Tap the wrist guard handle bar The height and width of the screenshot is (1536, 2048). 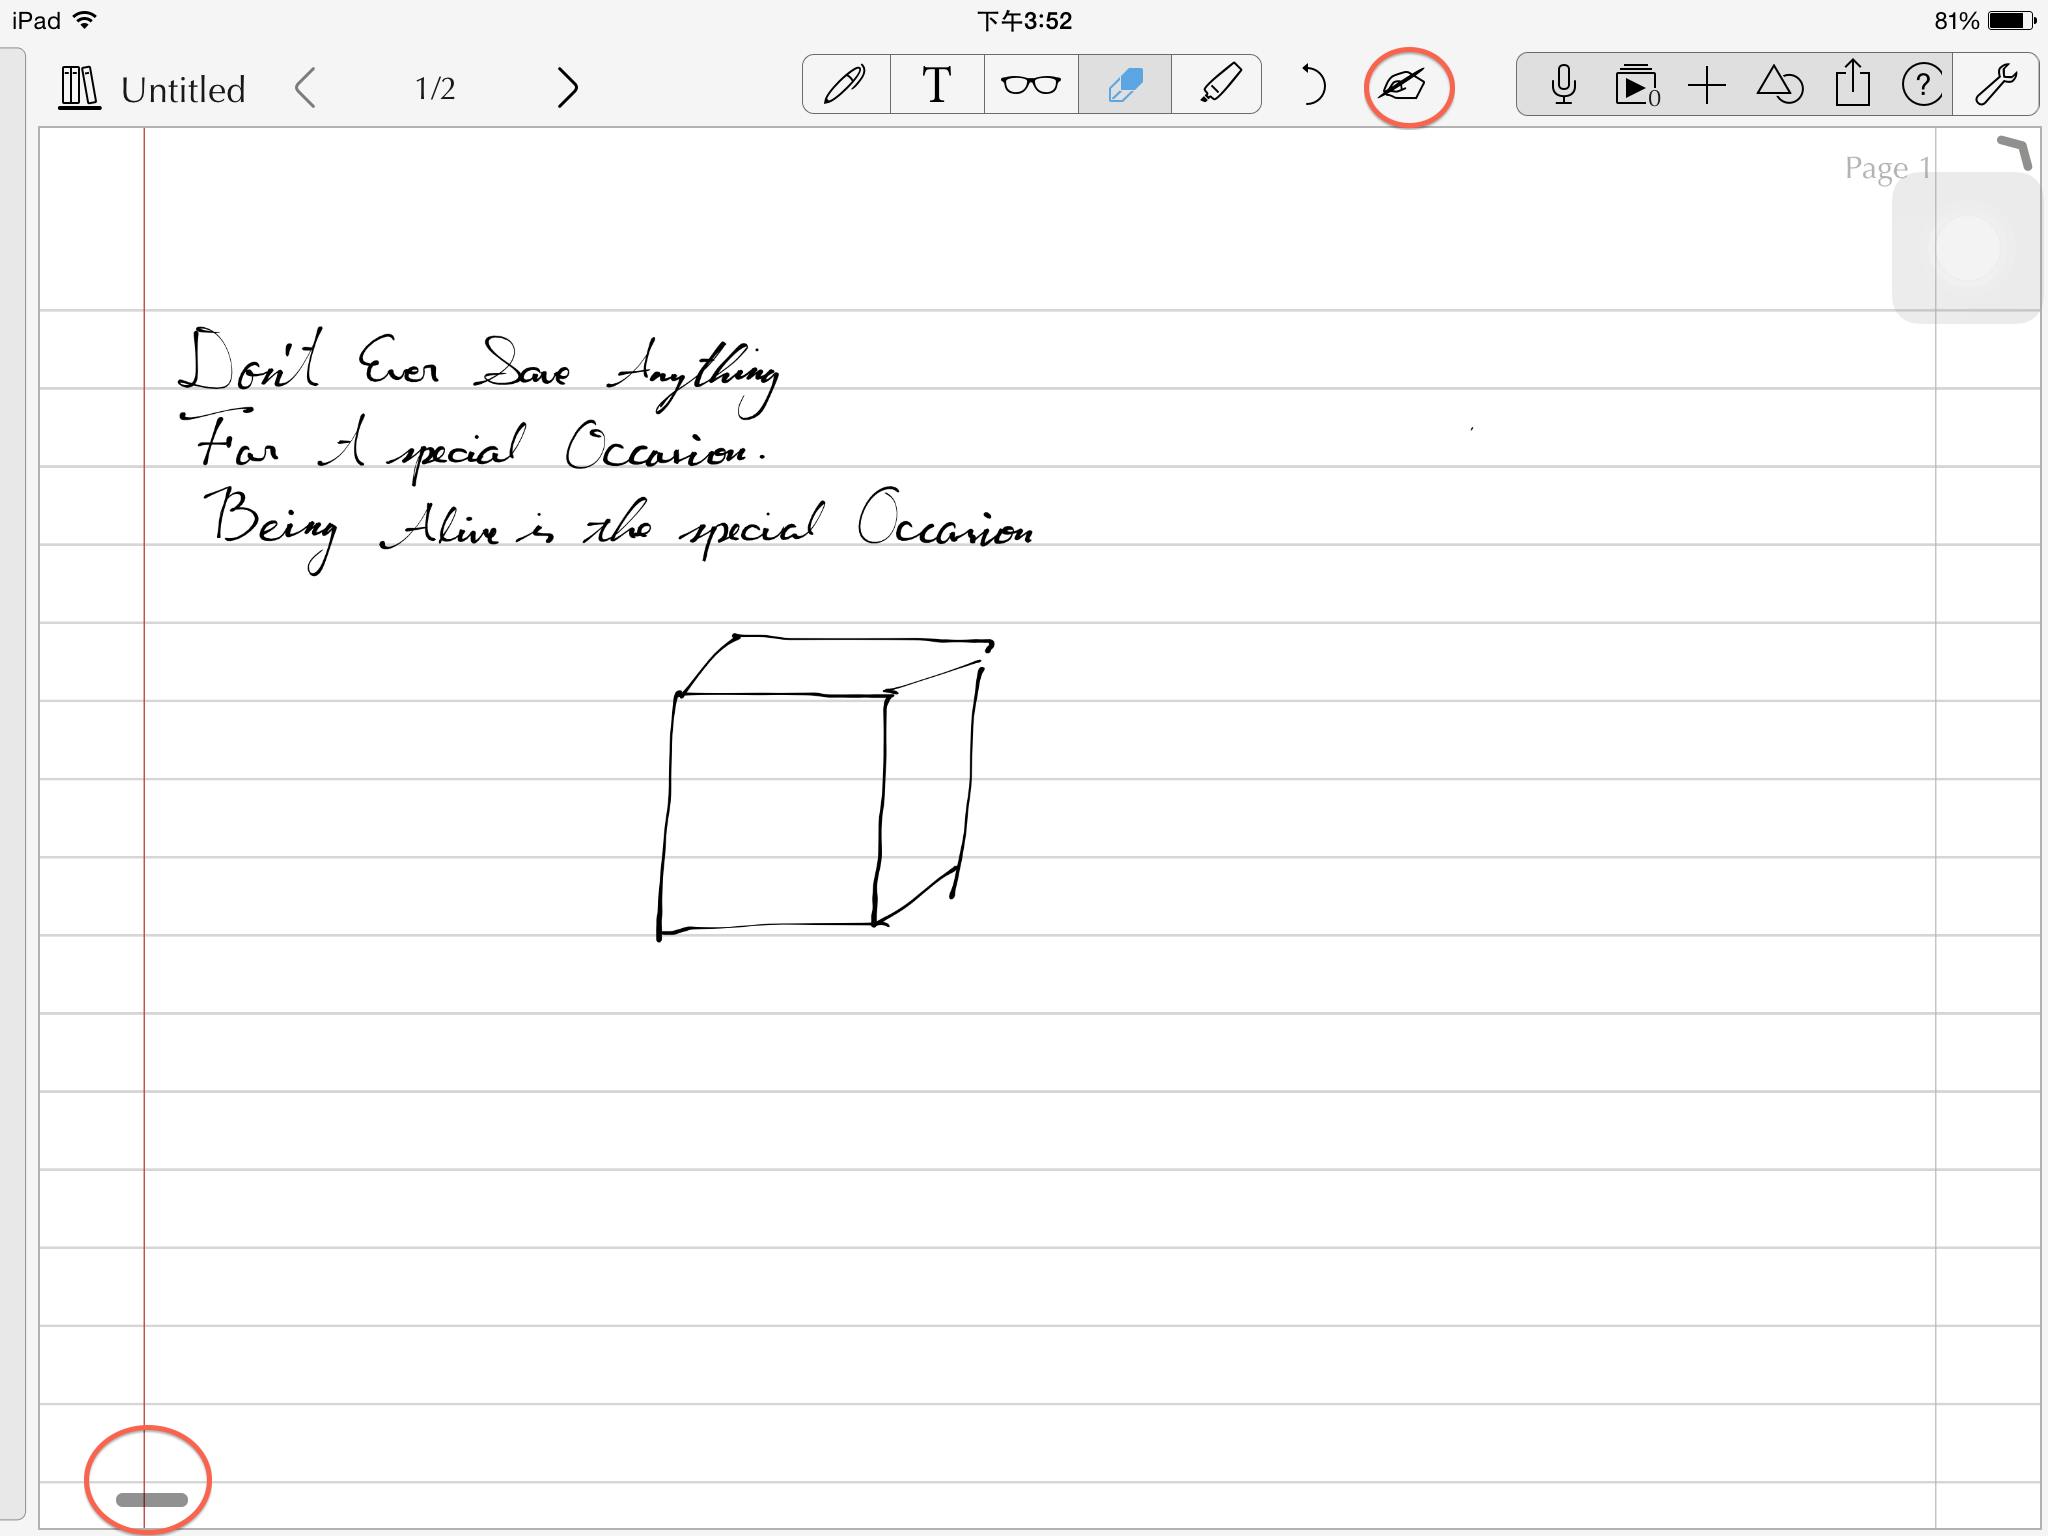click(152, 1499)
